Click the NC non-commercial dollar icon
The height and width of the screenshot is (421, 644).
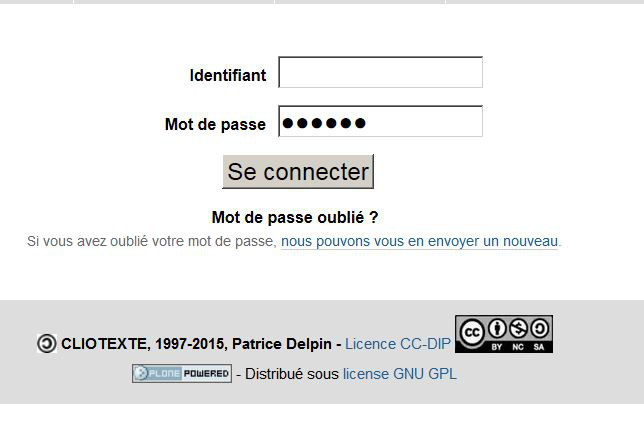[518, 328]
